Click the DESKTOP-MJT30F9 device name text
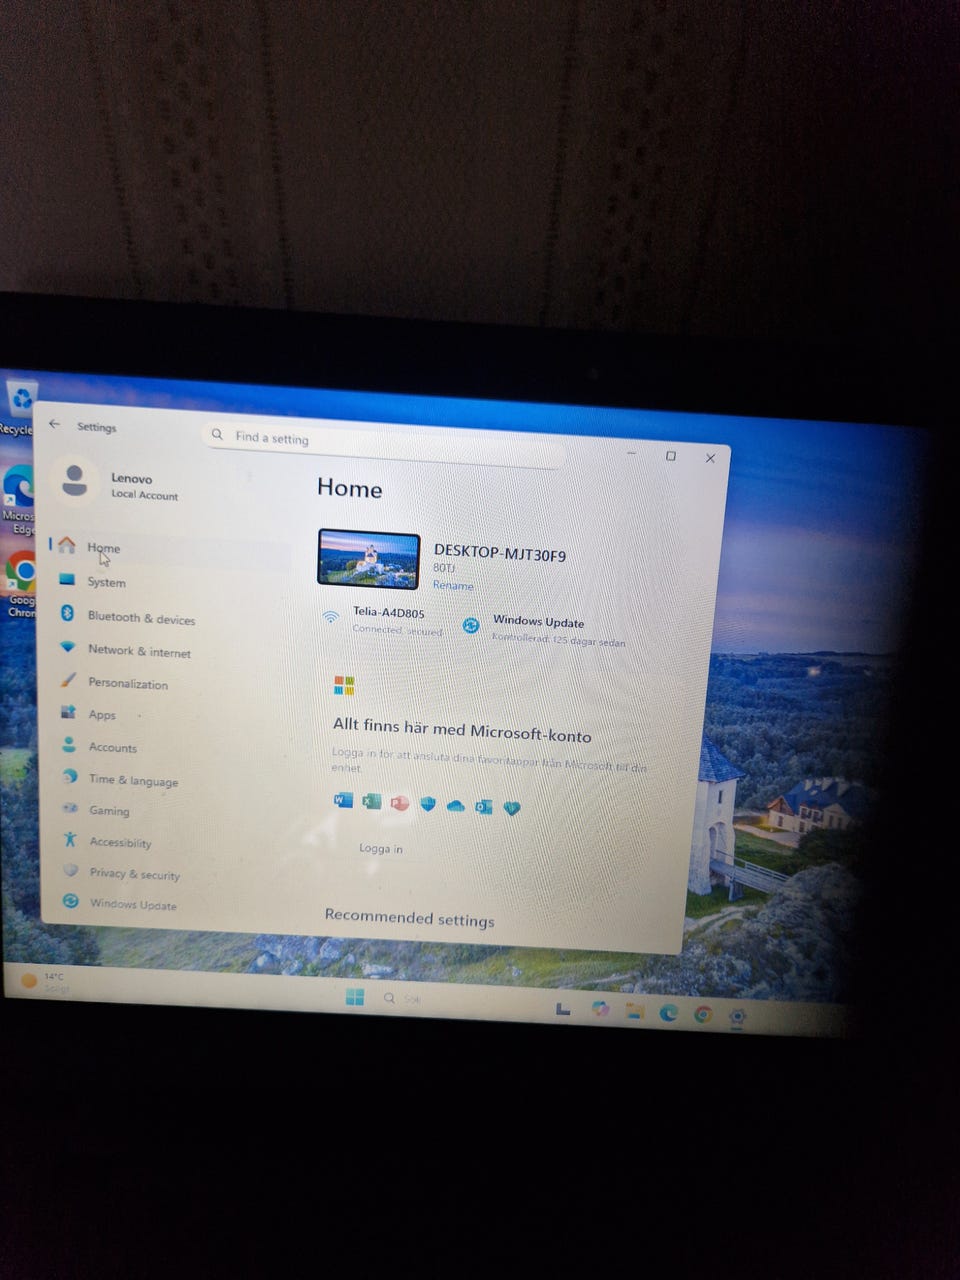The image size is (960, 1280). pos(500,553)
